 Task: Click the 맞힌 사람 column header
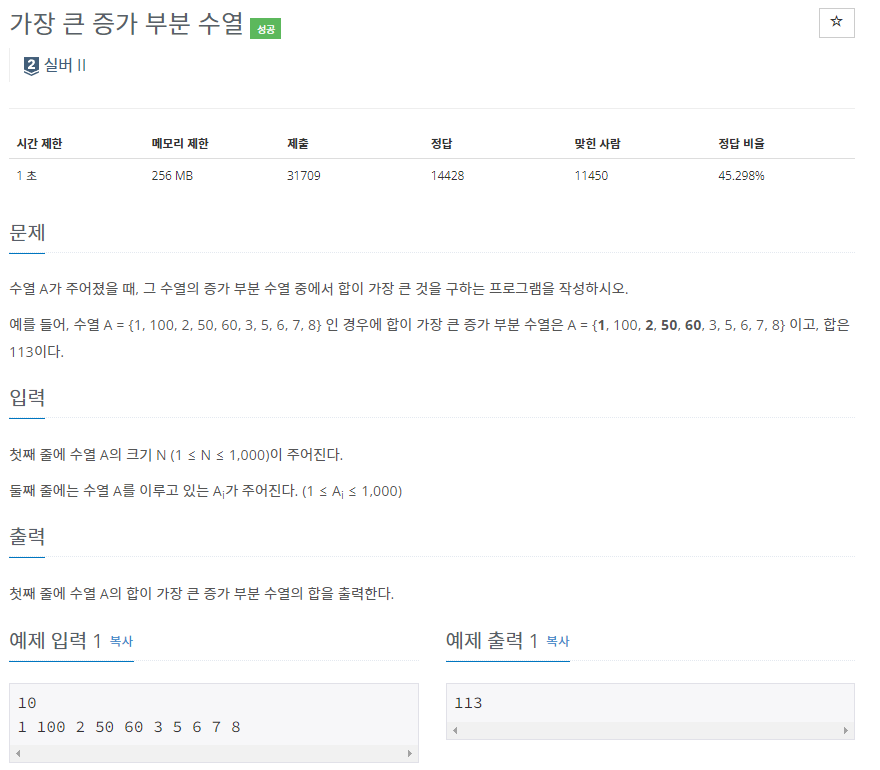(597, 144)
